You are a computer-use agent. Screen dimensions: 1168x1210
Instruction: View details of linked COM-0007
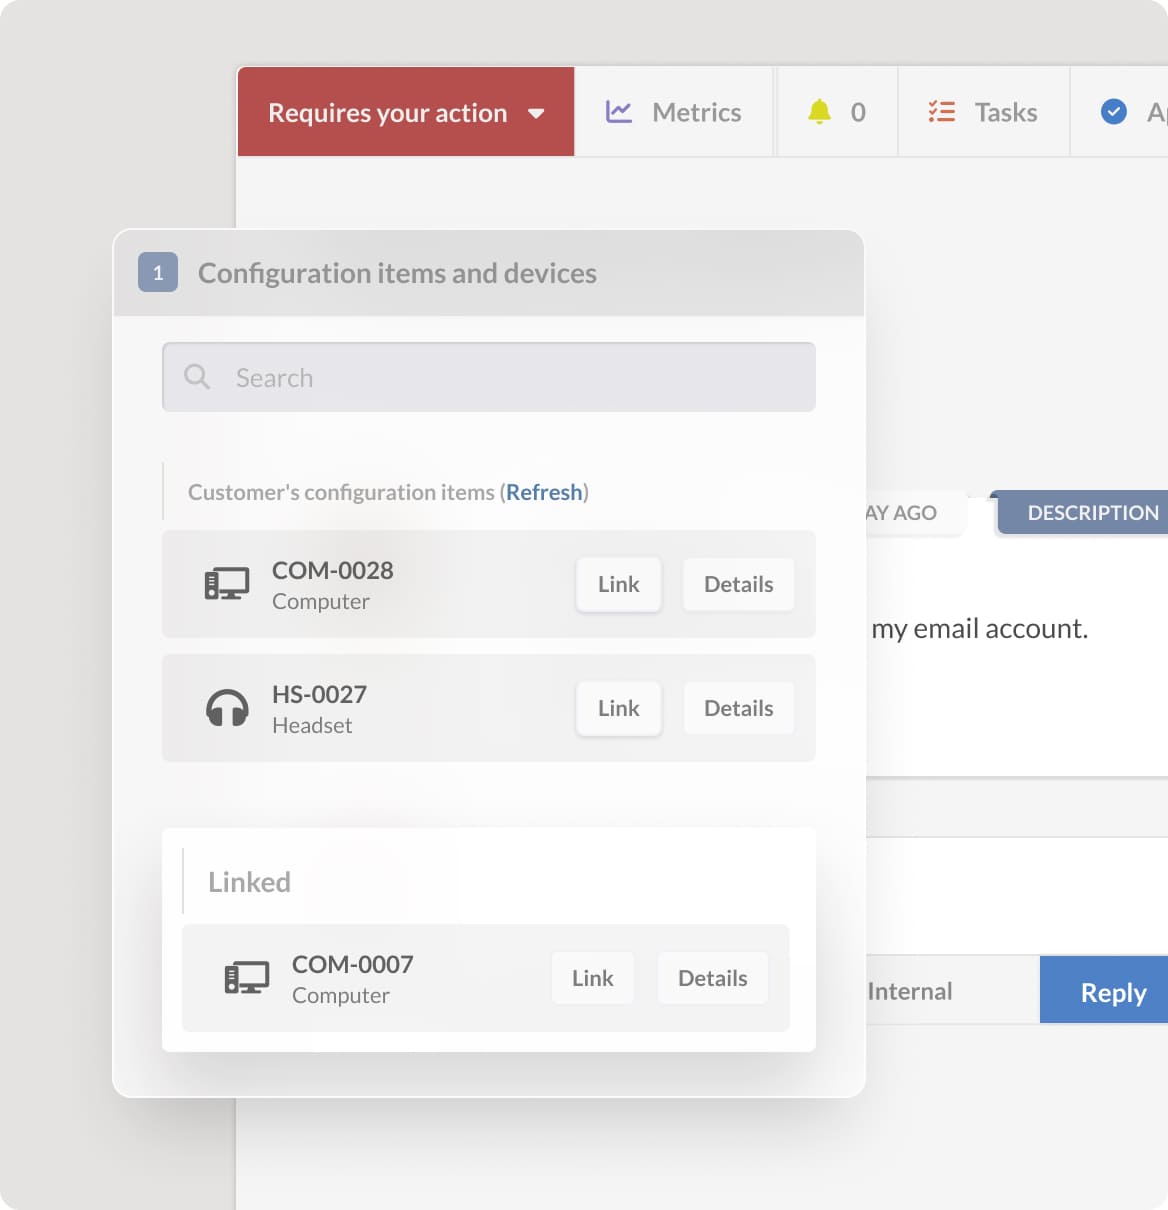713,978
